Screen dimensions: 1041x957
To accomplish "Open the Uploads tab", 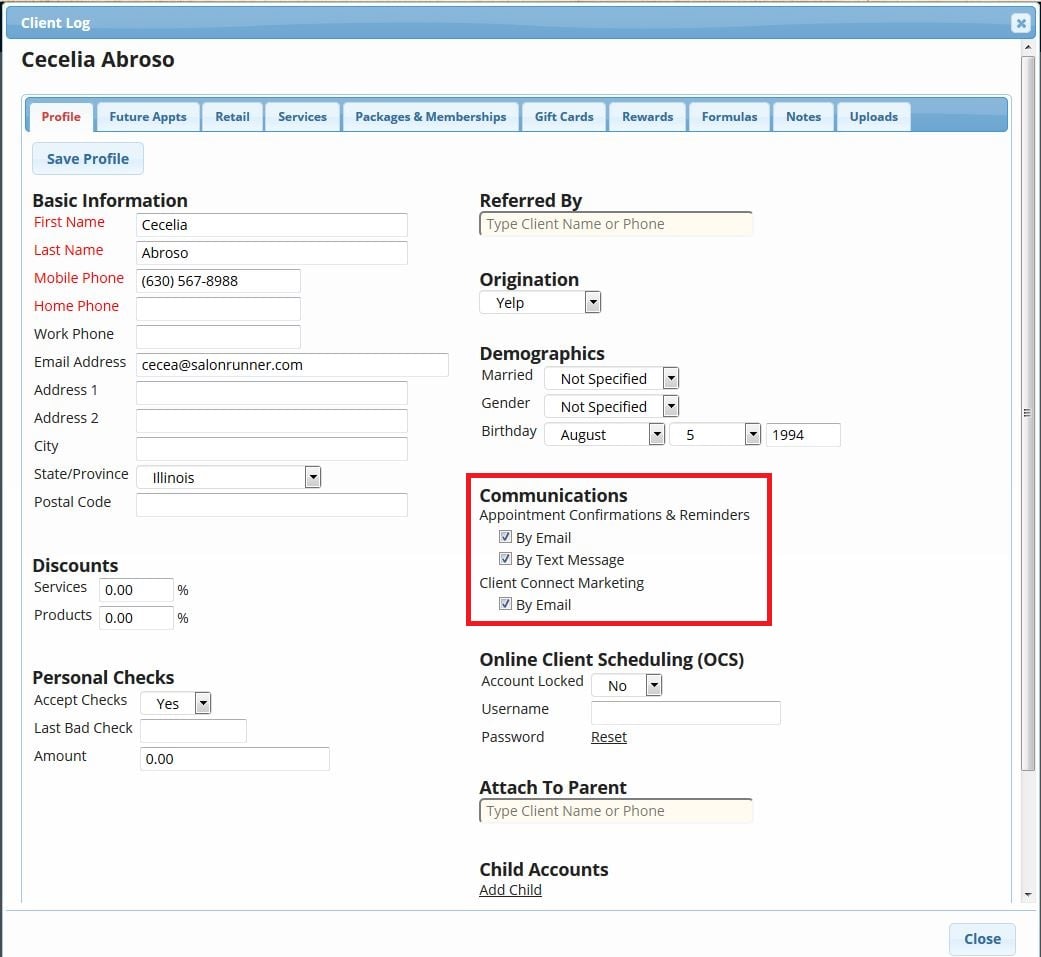I will [x=873, y=116].
